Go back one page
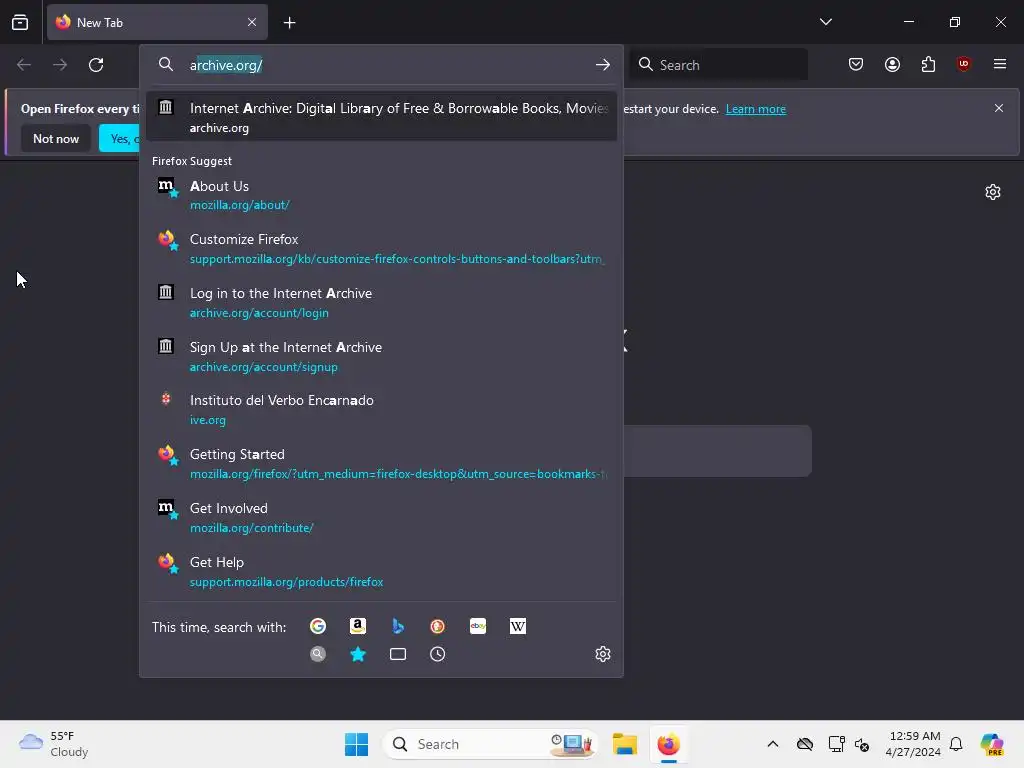This screenshot has height=768, width=1024. [24, 65]
